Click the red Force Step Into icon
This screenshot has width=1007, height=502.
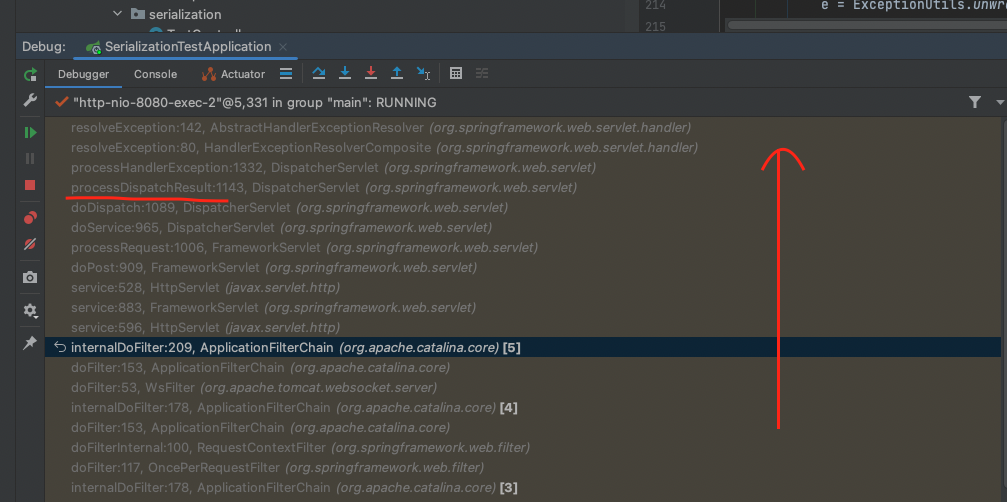coord(371,73)
